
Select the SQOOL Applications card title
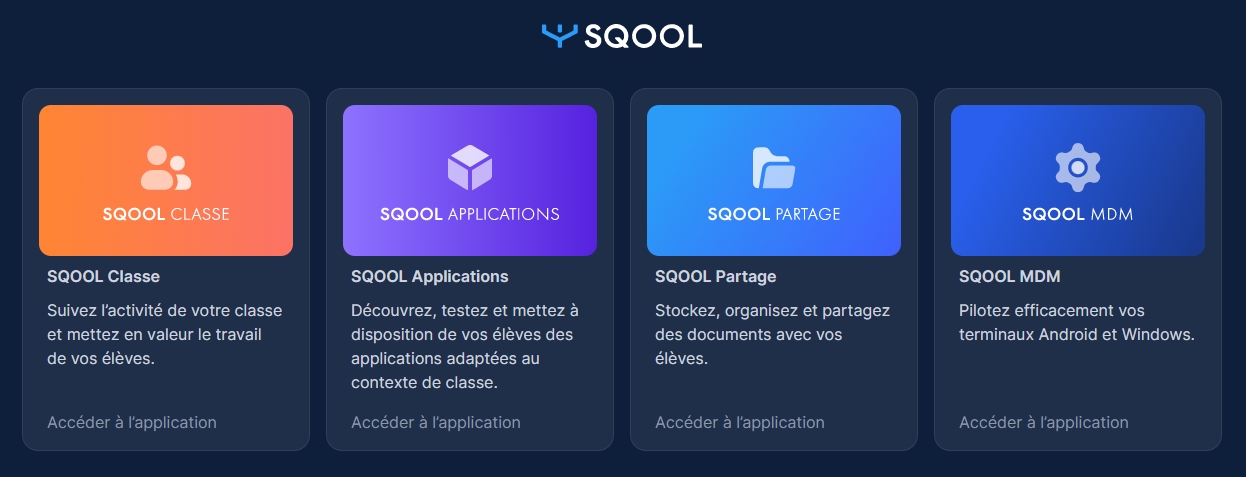[430, 276]
